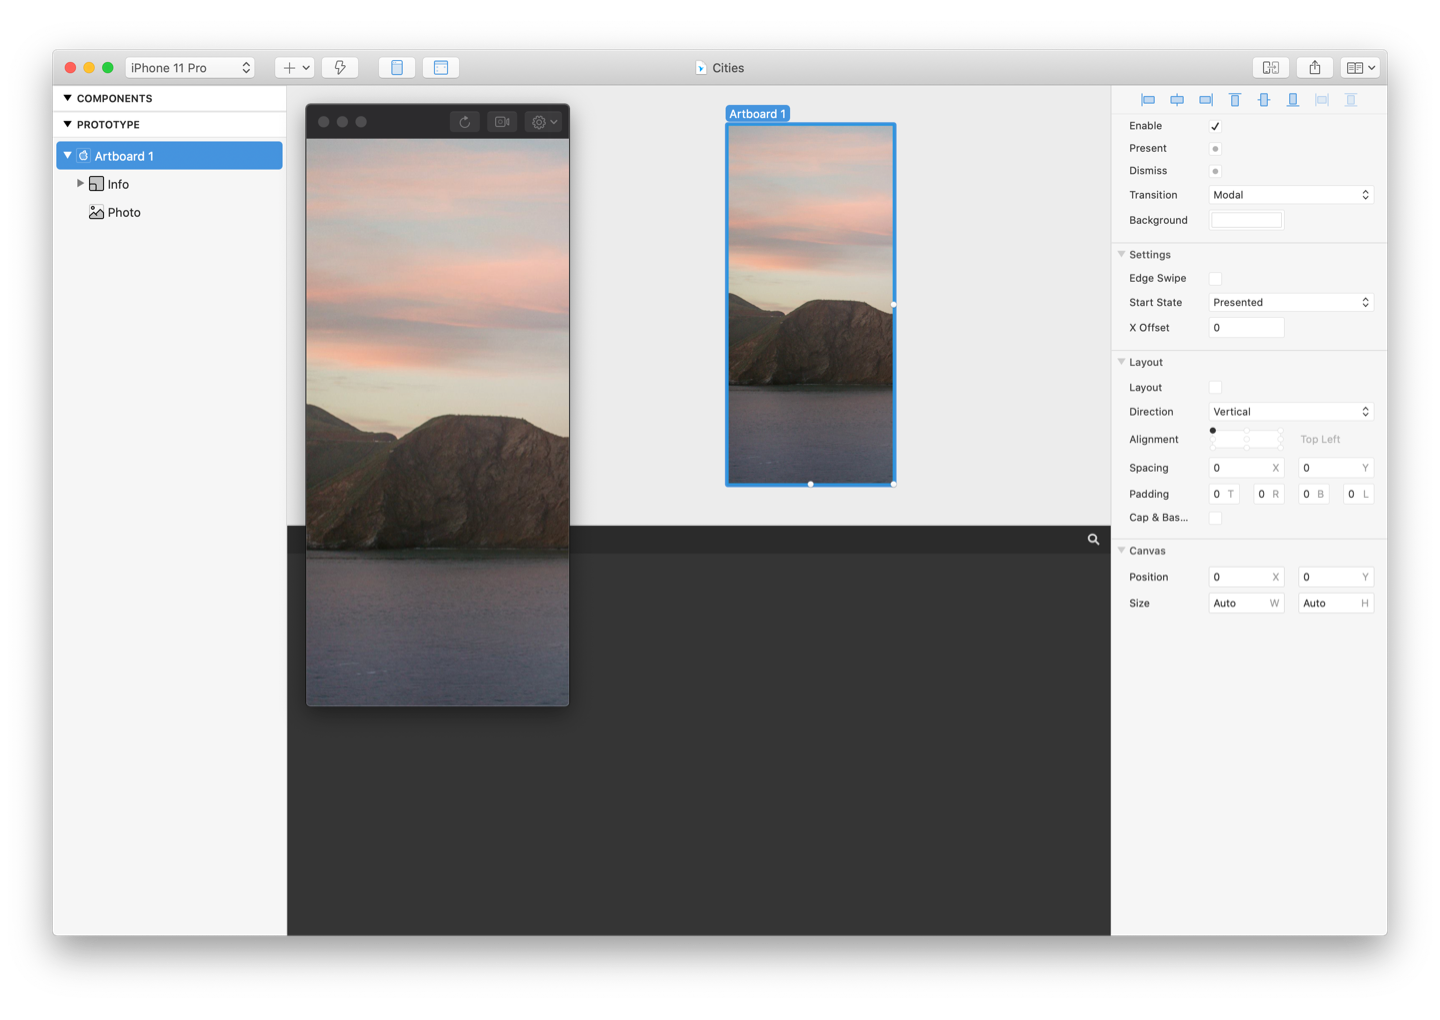Select the Photo layer in sidebar
1440x1020 pixels.
(x=124, y=212)
